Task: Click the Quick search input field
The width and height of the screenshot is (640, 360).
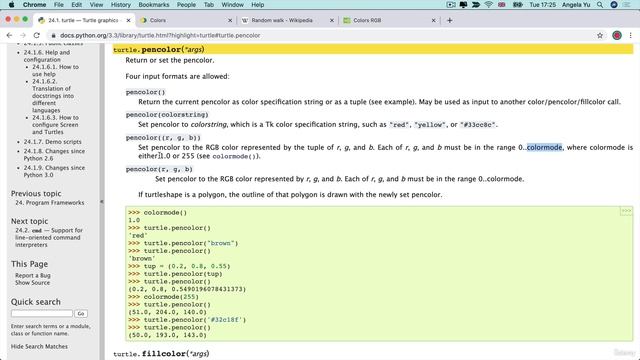Action: 42,313
